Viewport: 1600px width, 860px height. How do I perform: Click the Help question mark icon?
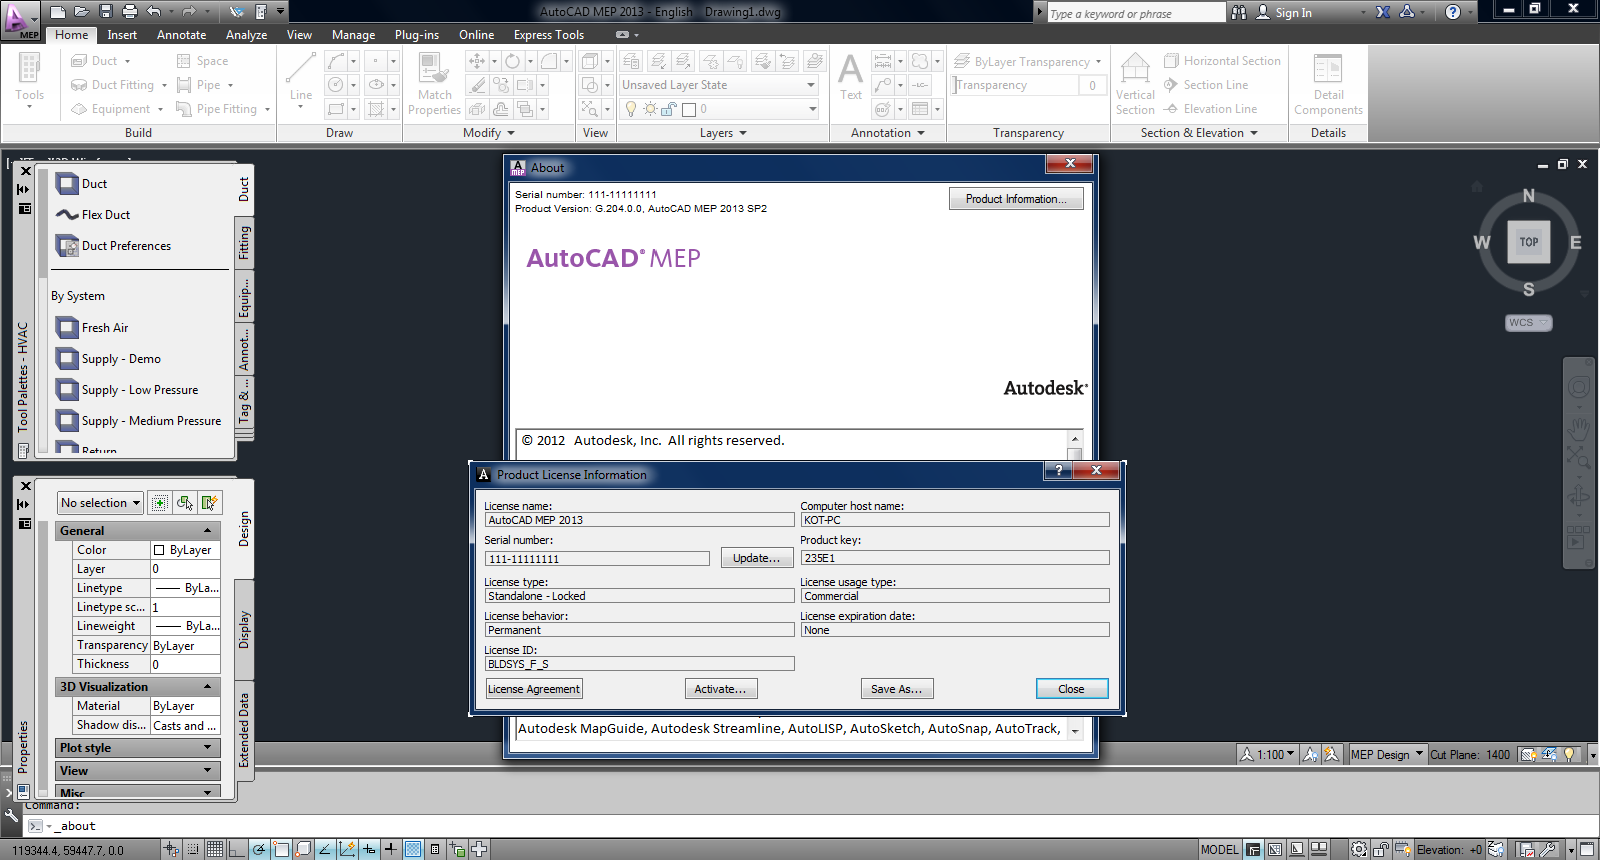pos(1453,12)
